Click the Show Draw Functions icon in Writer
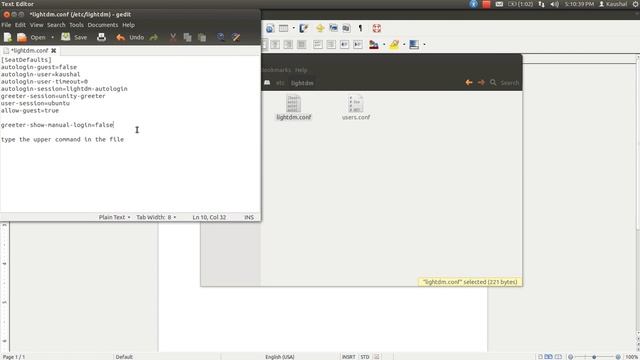 pos(303,28)
